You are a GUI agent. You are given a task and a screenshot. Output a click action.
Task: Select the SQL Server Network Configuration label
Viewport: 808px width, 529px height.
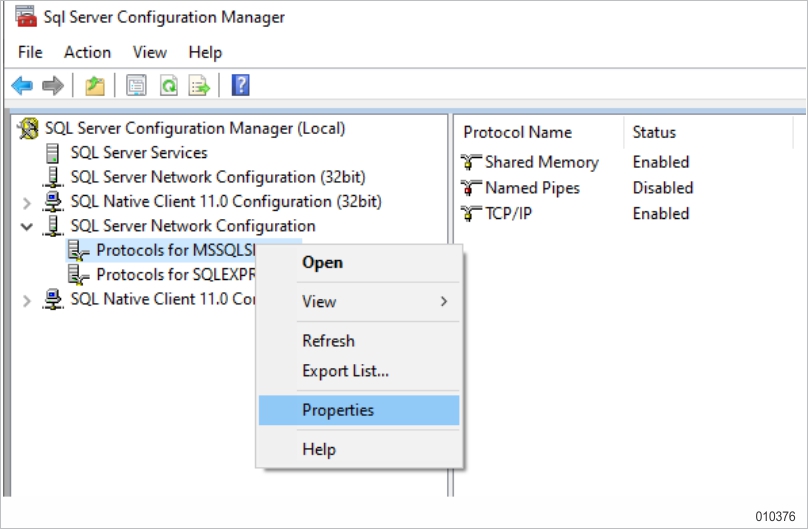click(x=193, y=226)
